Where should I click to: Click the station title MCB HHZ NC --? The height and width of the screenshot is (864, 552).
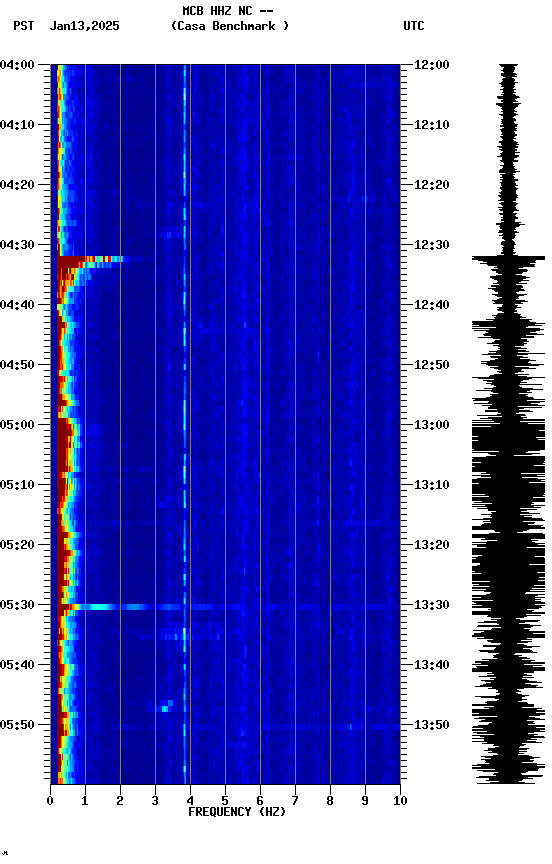tap(228, 10)
